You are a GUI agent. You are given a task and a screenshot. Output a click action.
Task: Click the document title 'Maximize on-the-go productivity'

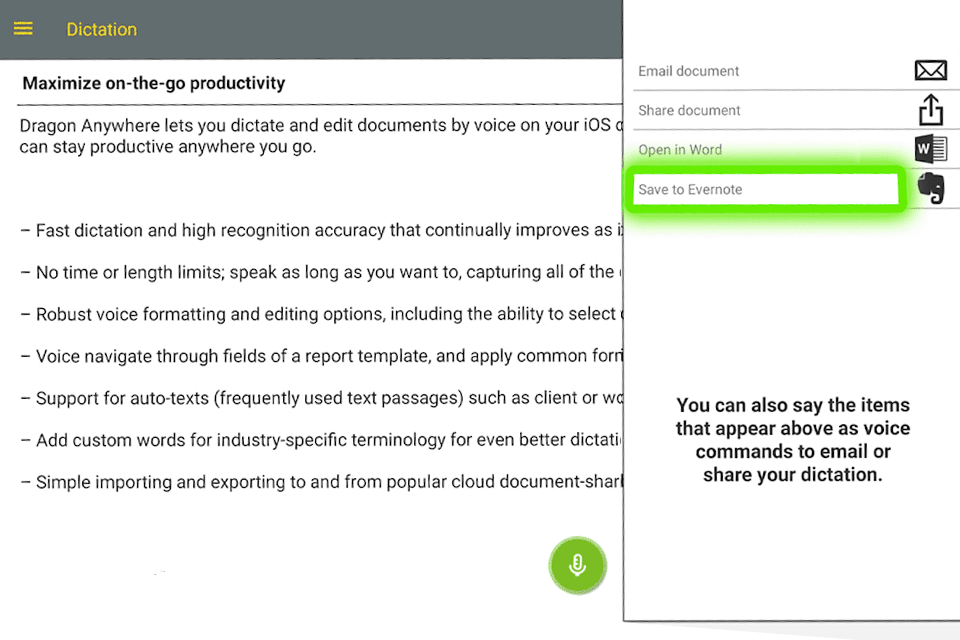point(154,83)
